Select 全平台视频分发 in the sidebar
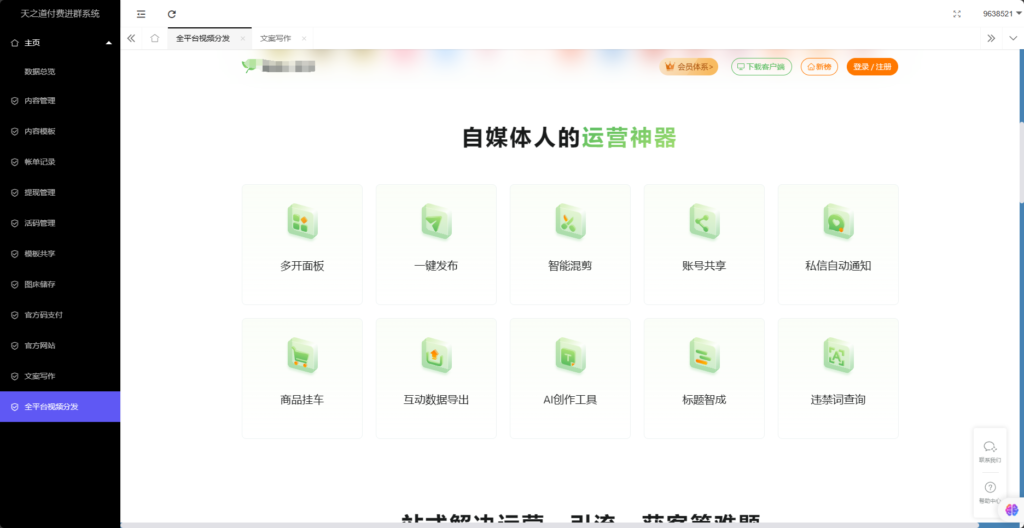Viewport: 1024px width, 528px height. pos(60,406)
